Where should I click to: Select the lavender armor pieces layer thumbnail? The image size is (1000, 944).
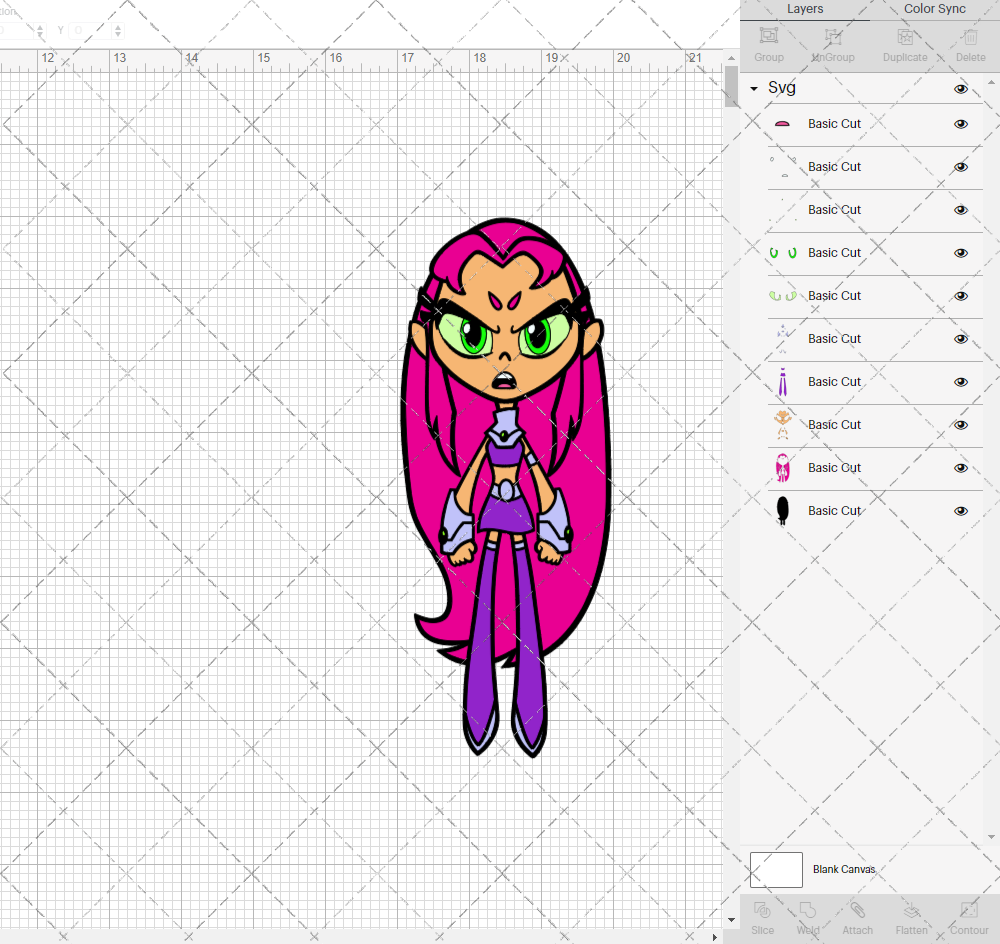783,339
